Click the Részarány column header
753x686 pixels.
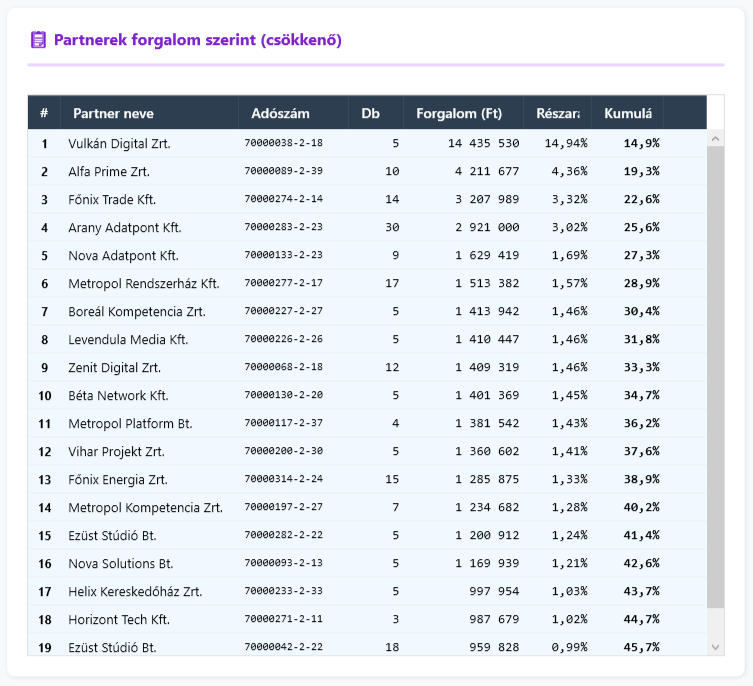tap(557, 113)
